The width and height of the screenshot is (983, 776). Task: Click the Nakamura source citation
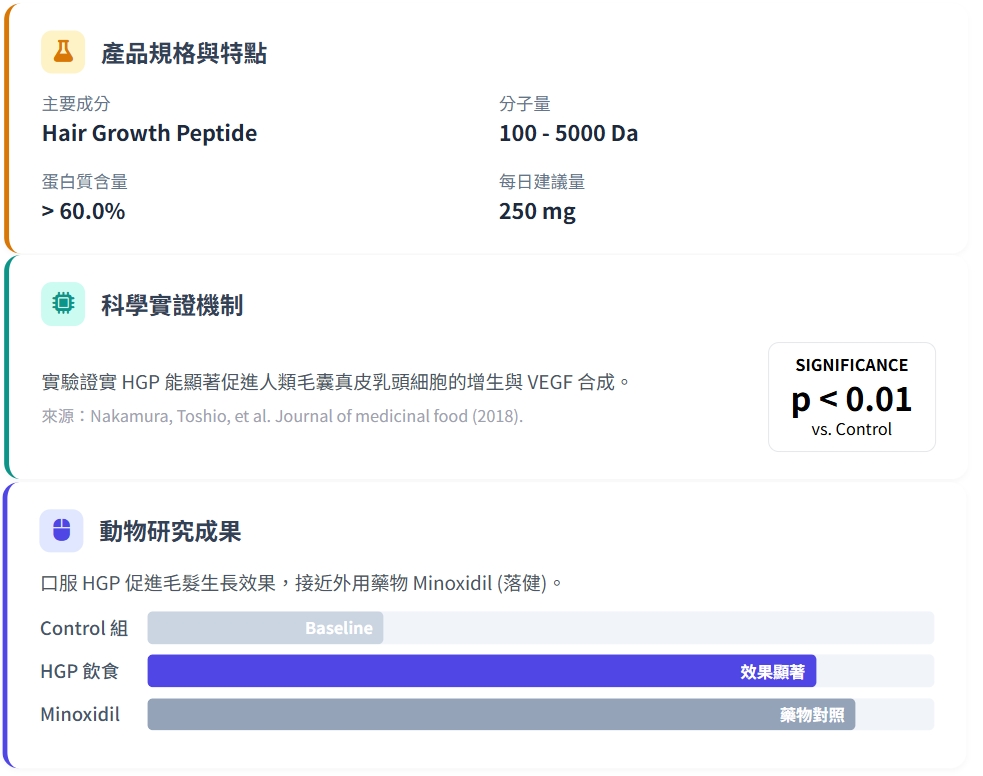tap(282, 416)
